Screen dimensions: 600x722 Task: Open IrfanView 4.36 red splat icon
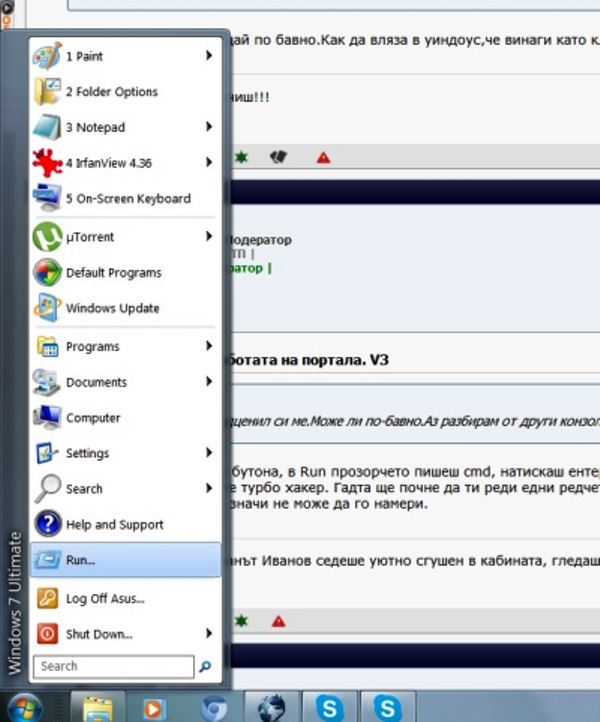coord(47,163)
